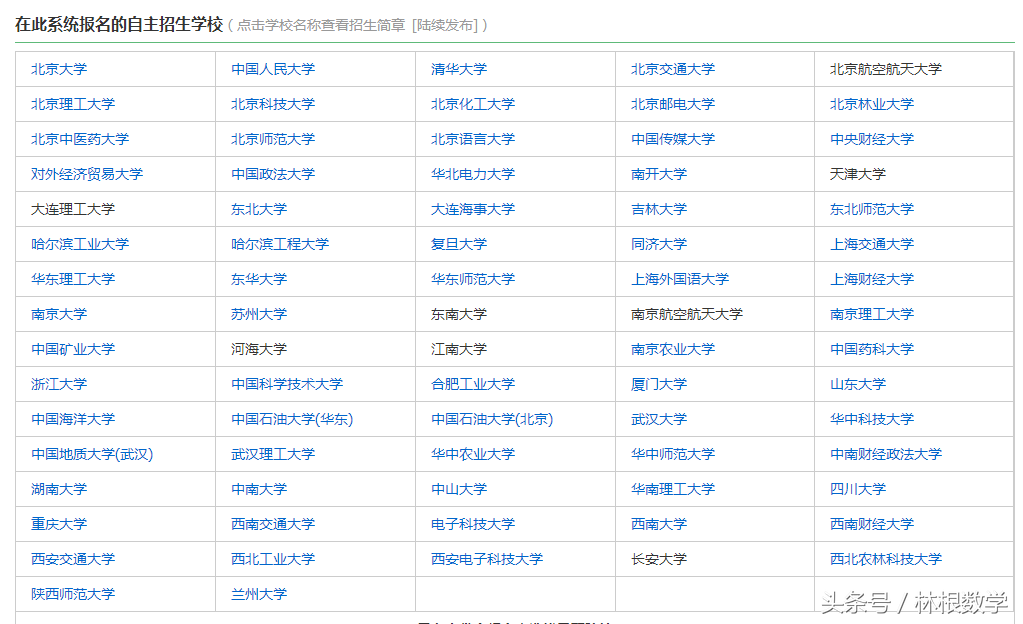
Task: Select the 大连理工大学 cell text
Action: (x=73, y=210)
